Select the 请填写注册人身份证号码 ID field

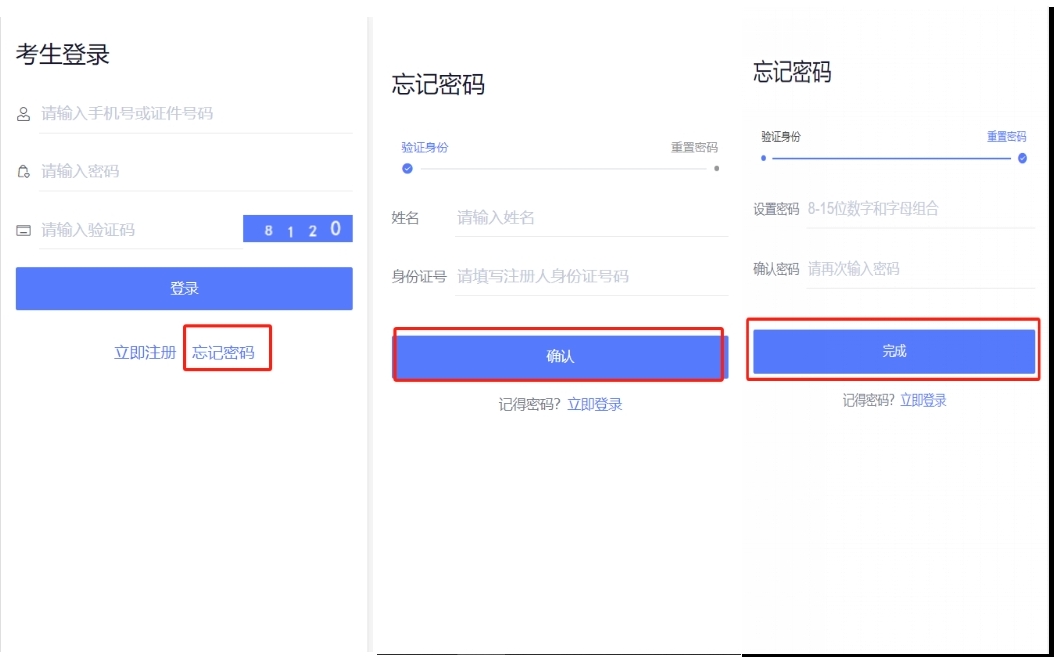coord(590,277)
